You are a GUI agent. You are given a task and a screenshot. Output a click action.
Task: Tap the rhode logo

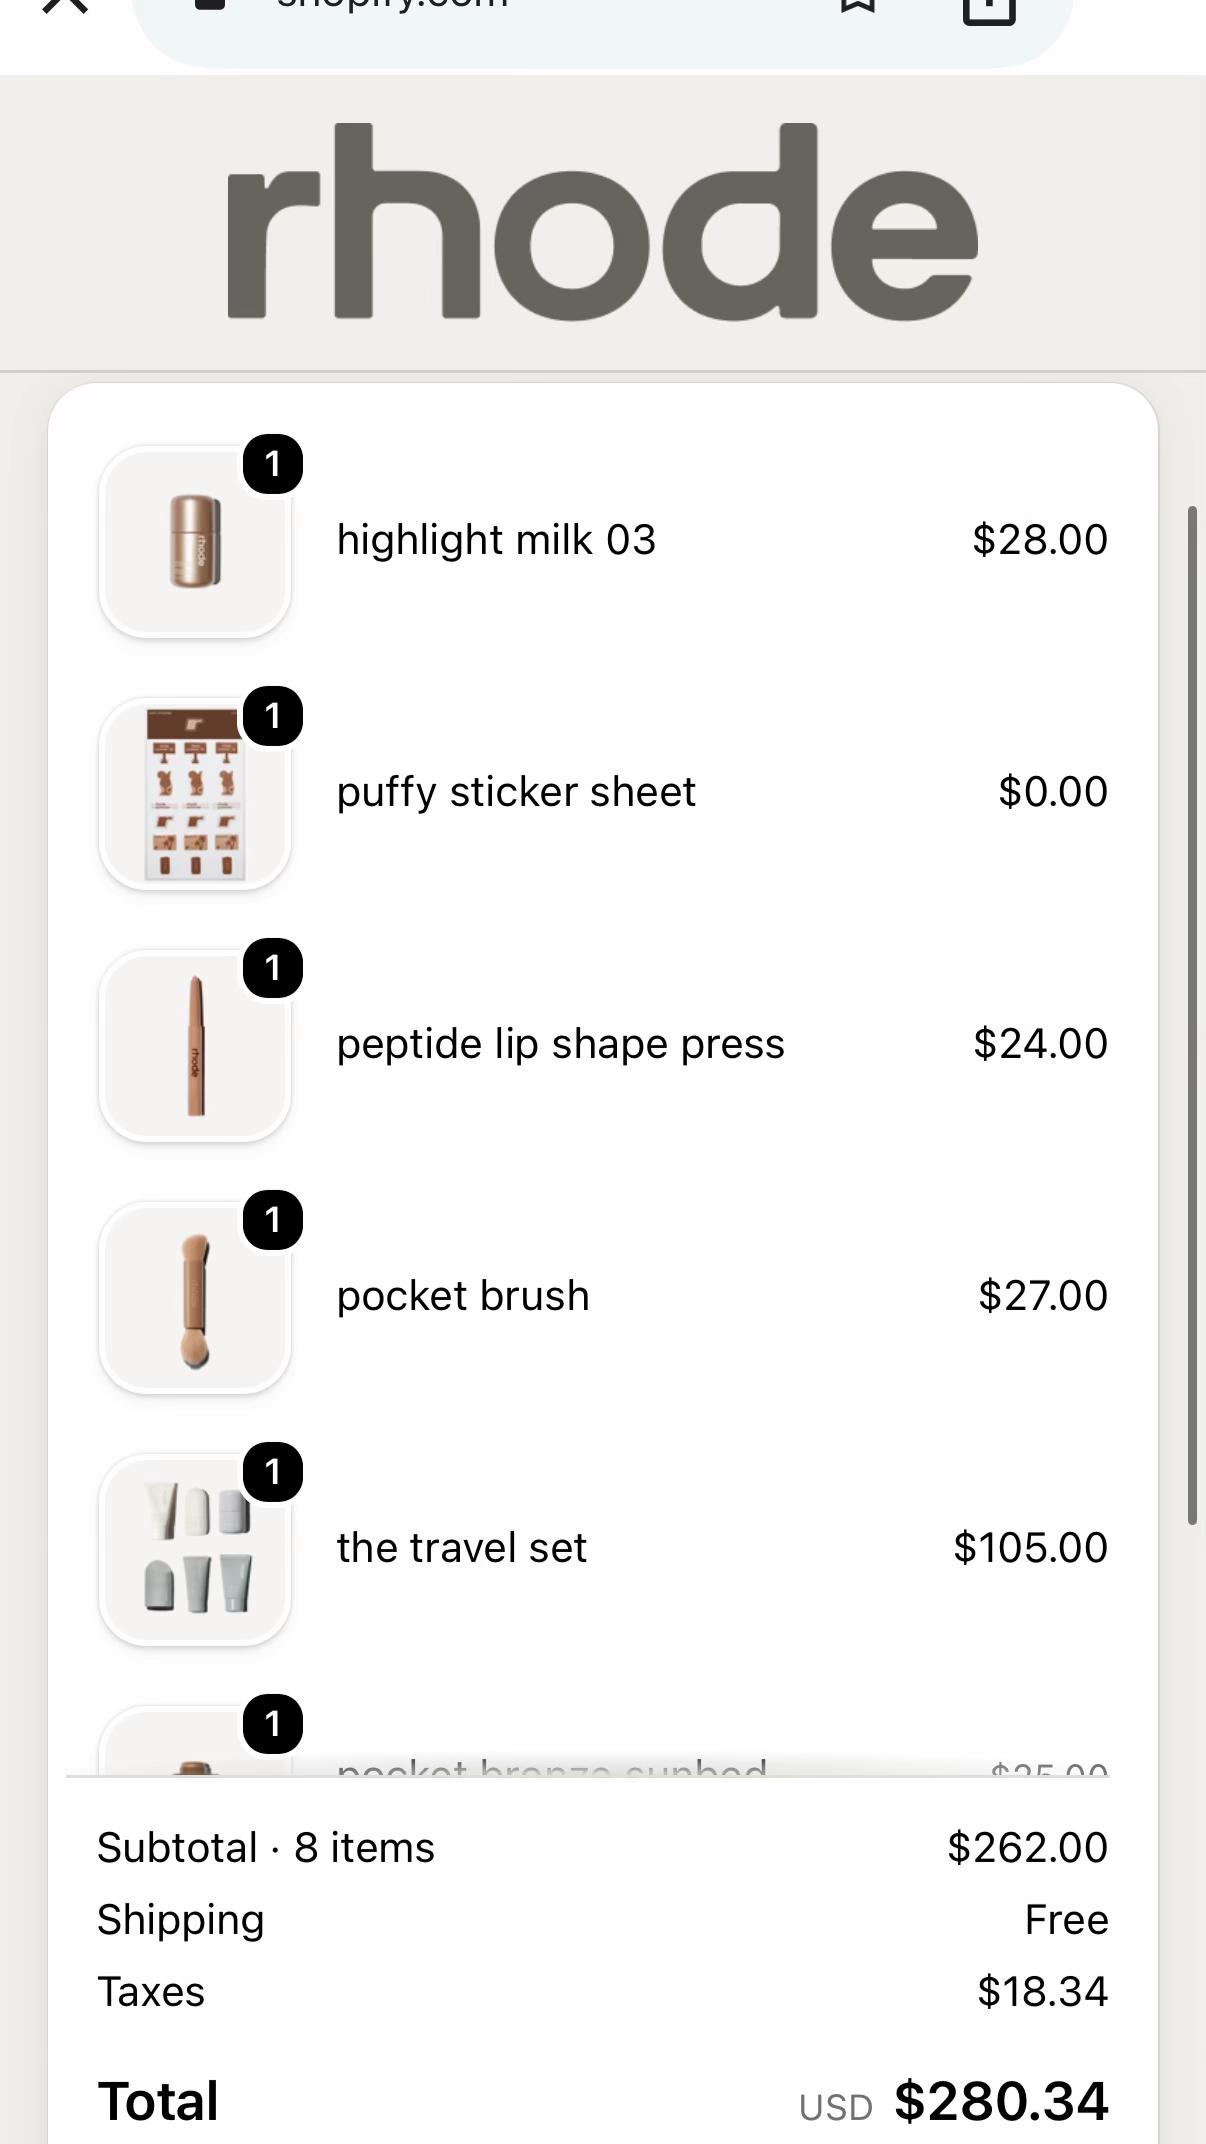click(x=602, y=221)
